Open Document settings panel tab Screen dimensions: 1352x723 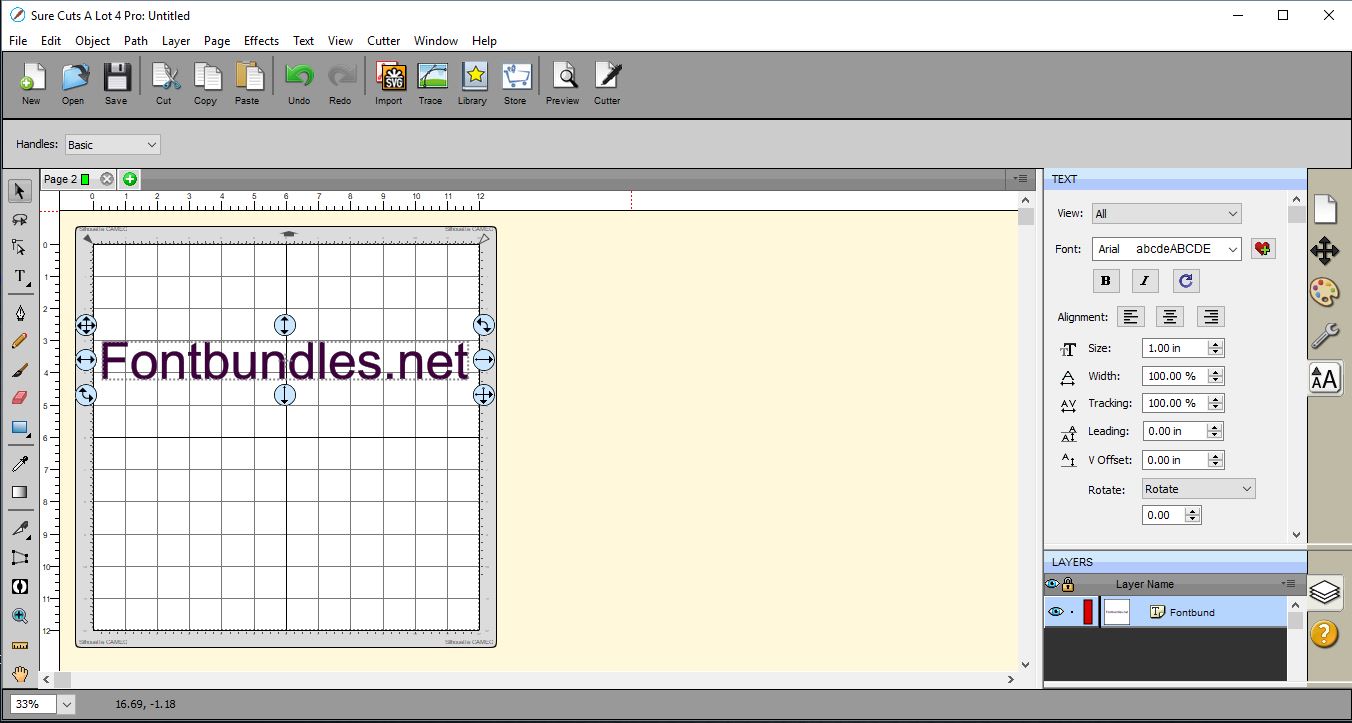1324,209
